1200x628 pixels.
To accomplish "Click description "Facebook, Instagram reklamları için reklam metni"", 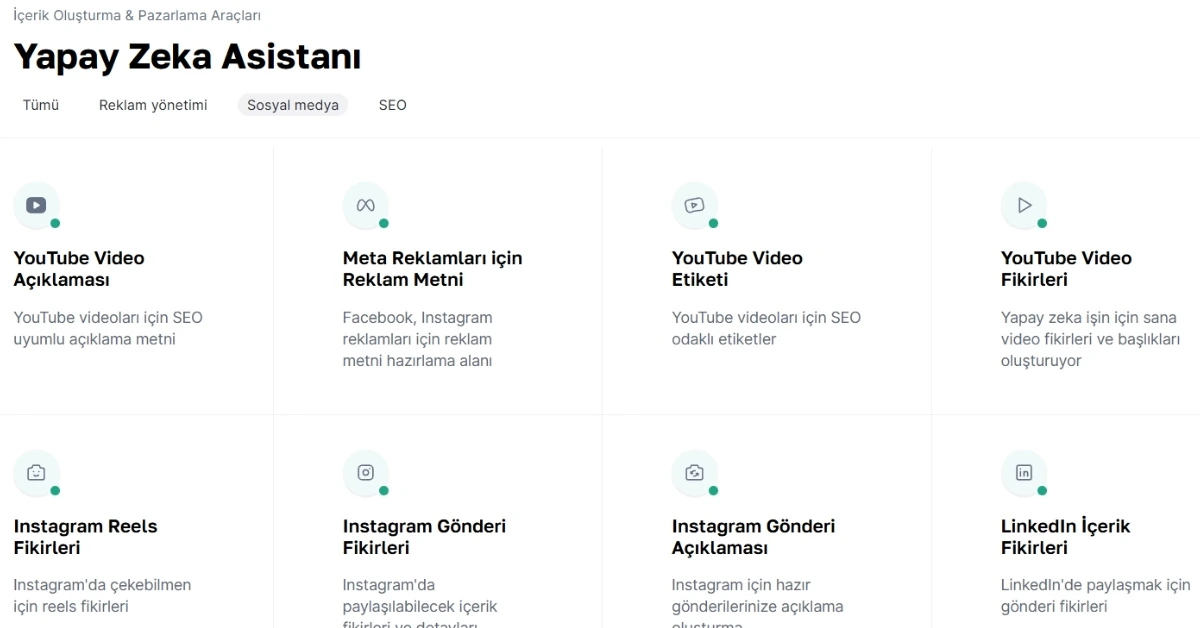I will click(x=418, y=339).
